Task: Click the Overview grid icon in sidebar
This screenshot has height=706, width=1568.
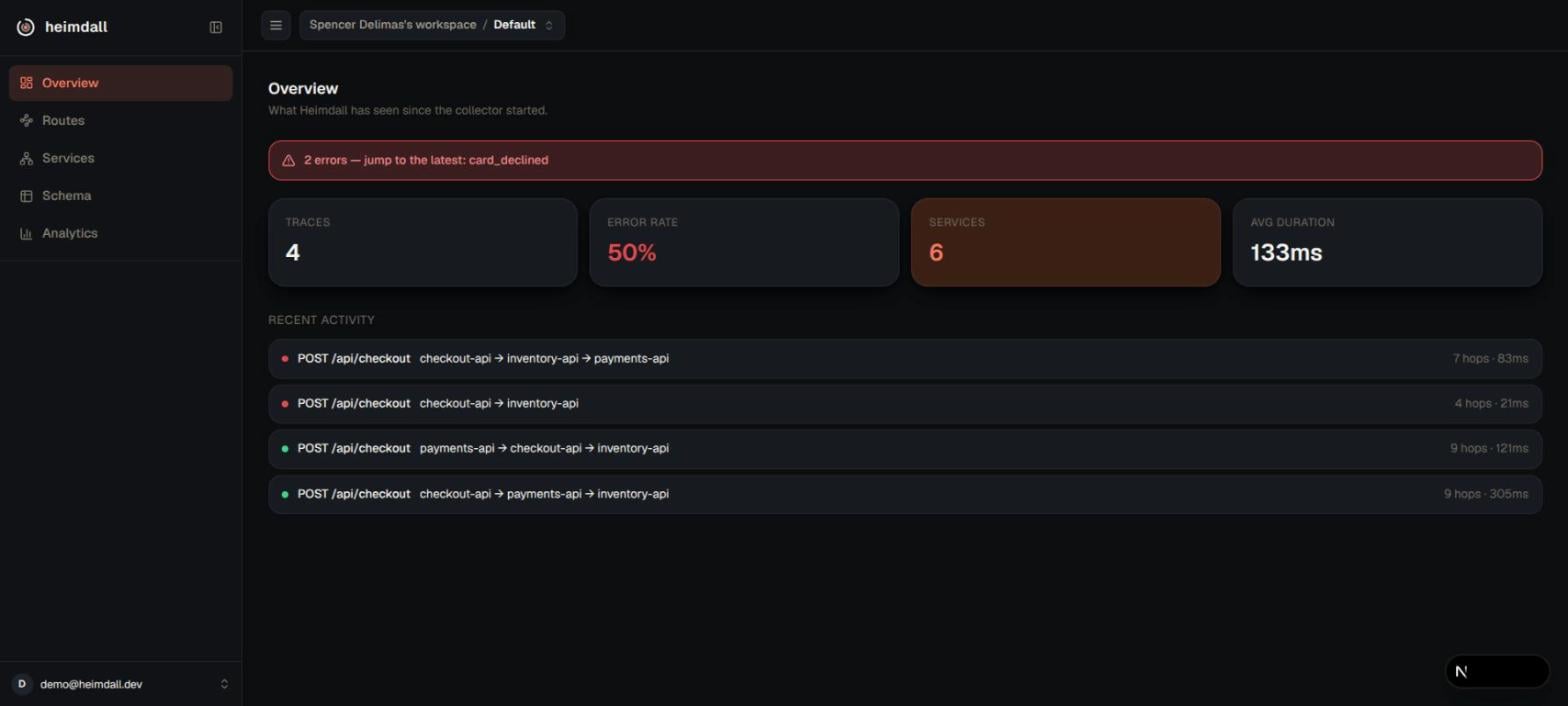Action: pos(26,83)
